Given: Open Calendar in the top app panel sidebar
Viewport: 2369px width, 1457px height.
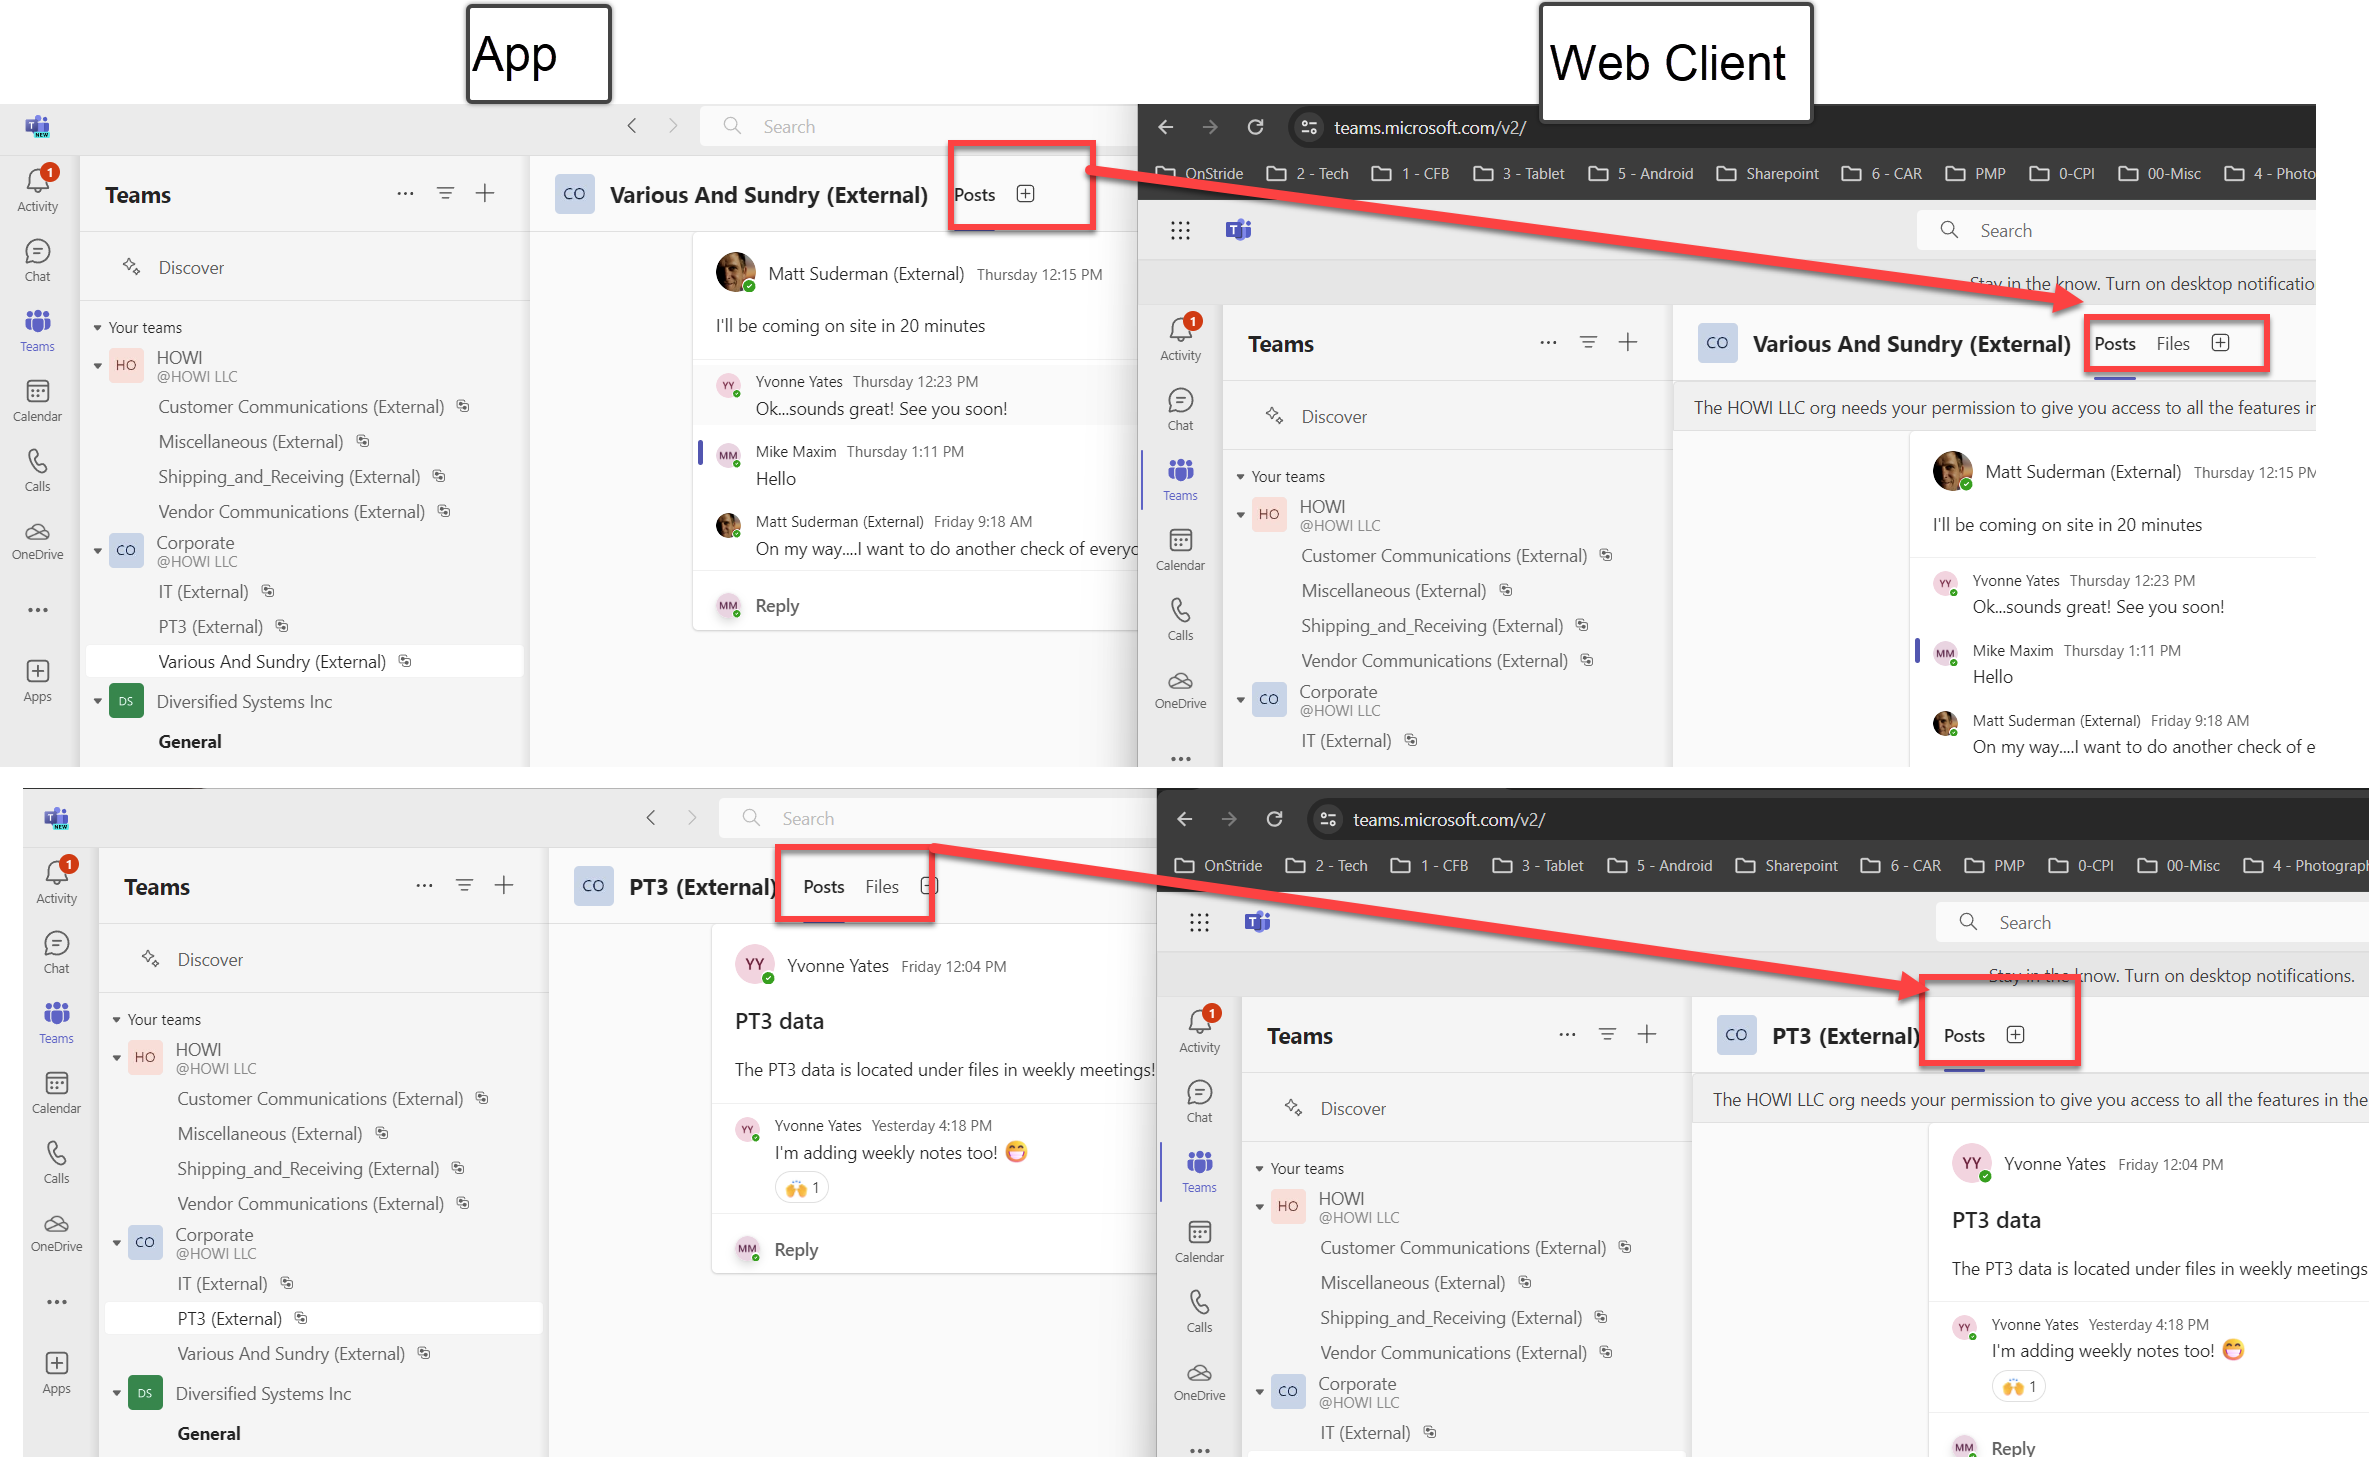Looking at the screenshot, I should pyautogui.click(x=38, y=400).
